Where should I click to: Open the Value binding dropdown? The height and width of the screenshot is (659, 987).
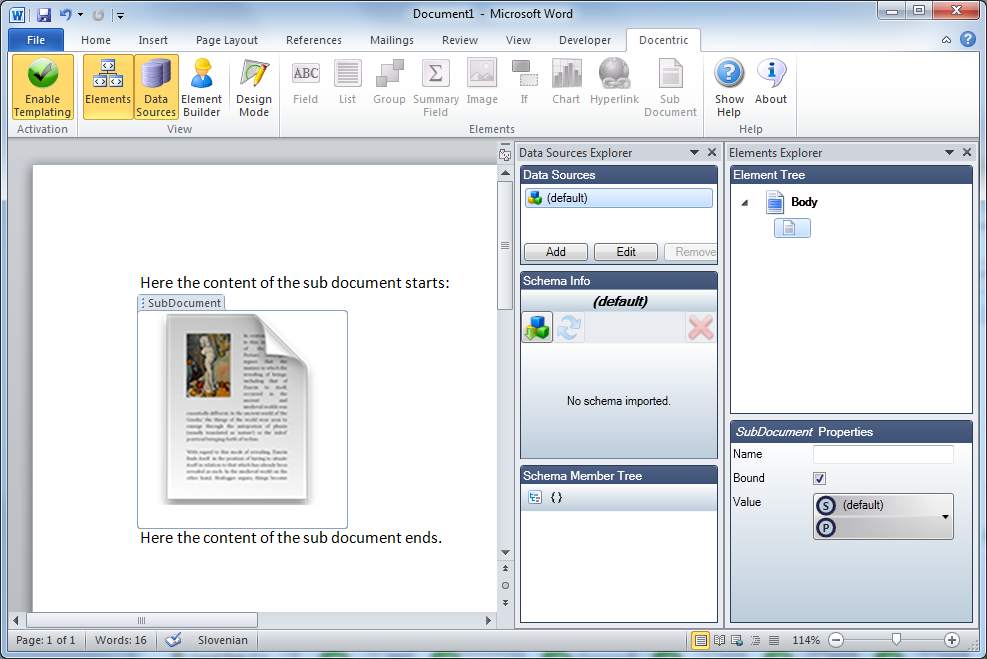pos(945,517)
